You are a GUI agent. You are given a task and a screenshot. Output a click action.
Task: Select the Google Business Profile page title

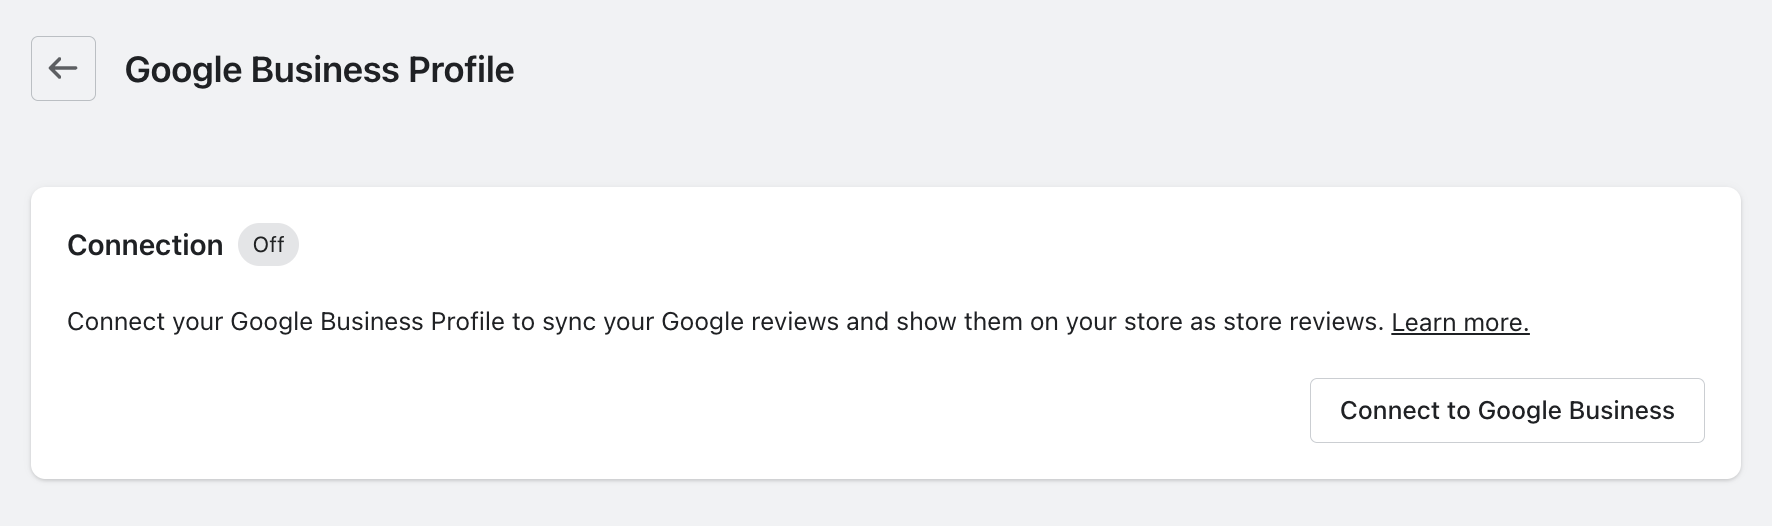319,69
